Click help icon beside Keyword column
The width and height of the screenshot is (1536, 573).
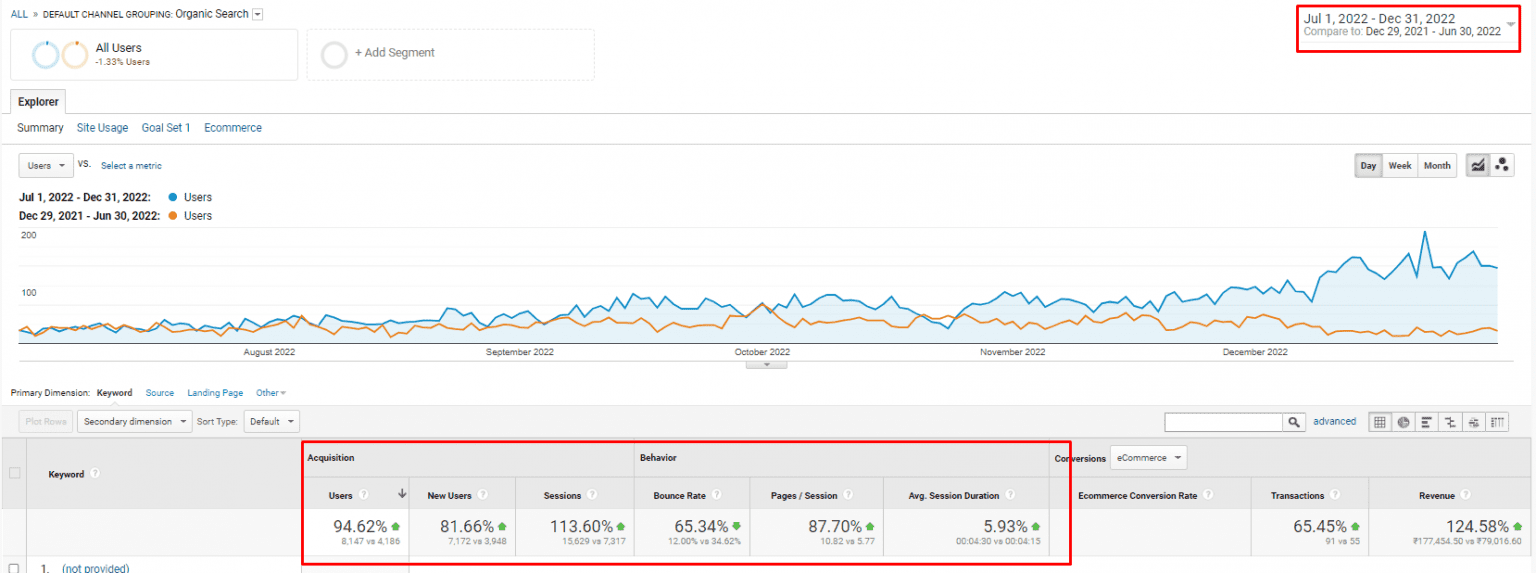93,474
